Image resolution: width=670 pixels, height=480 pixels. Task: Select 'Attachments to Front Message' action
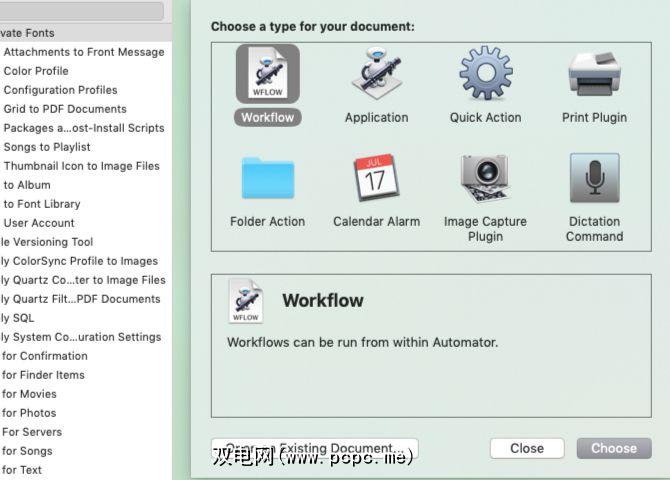[x=85, y=52]
